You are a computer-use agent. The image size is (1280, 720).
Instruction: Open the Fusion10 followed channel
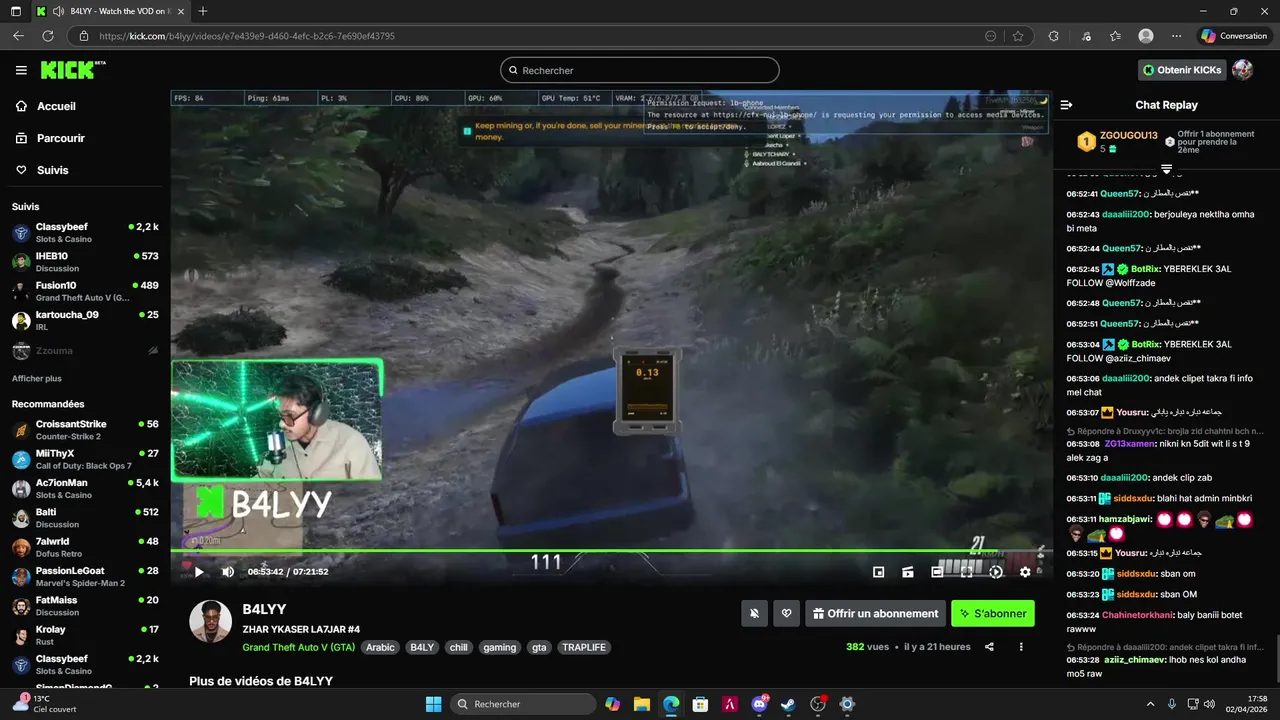pyautogui.click(x=85, y=291)
